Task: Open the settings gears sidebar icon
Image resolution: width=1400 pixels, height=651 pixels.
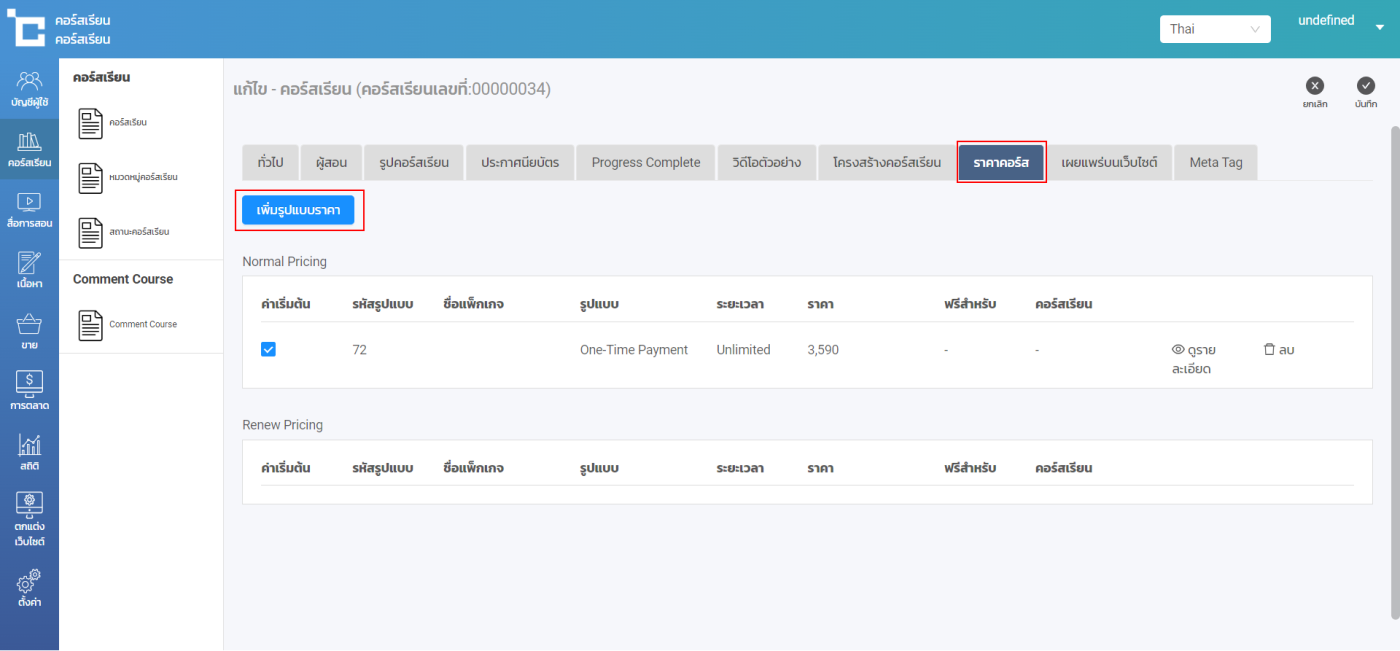Action: click(x=29, y=582)
